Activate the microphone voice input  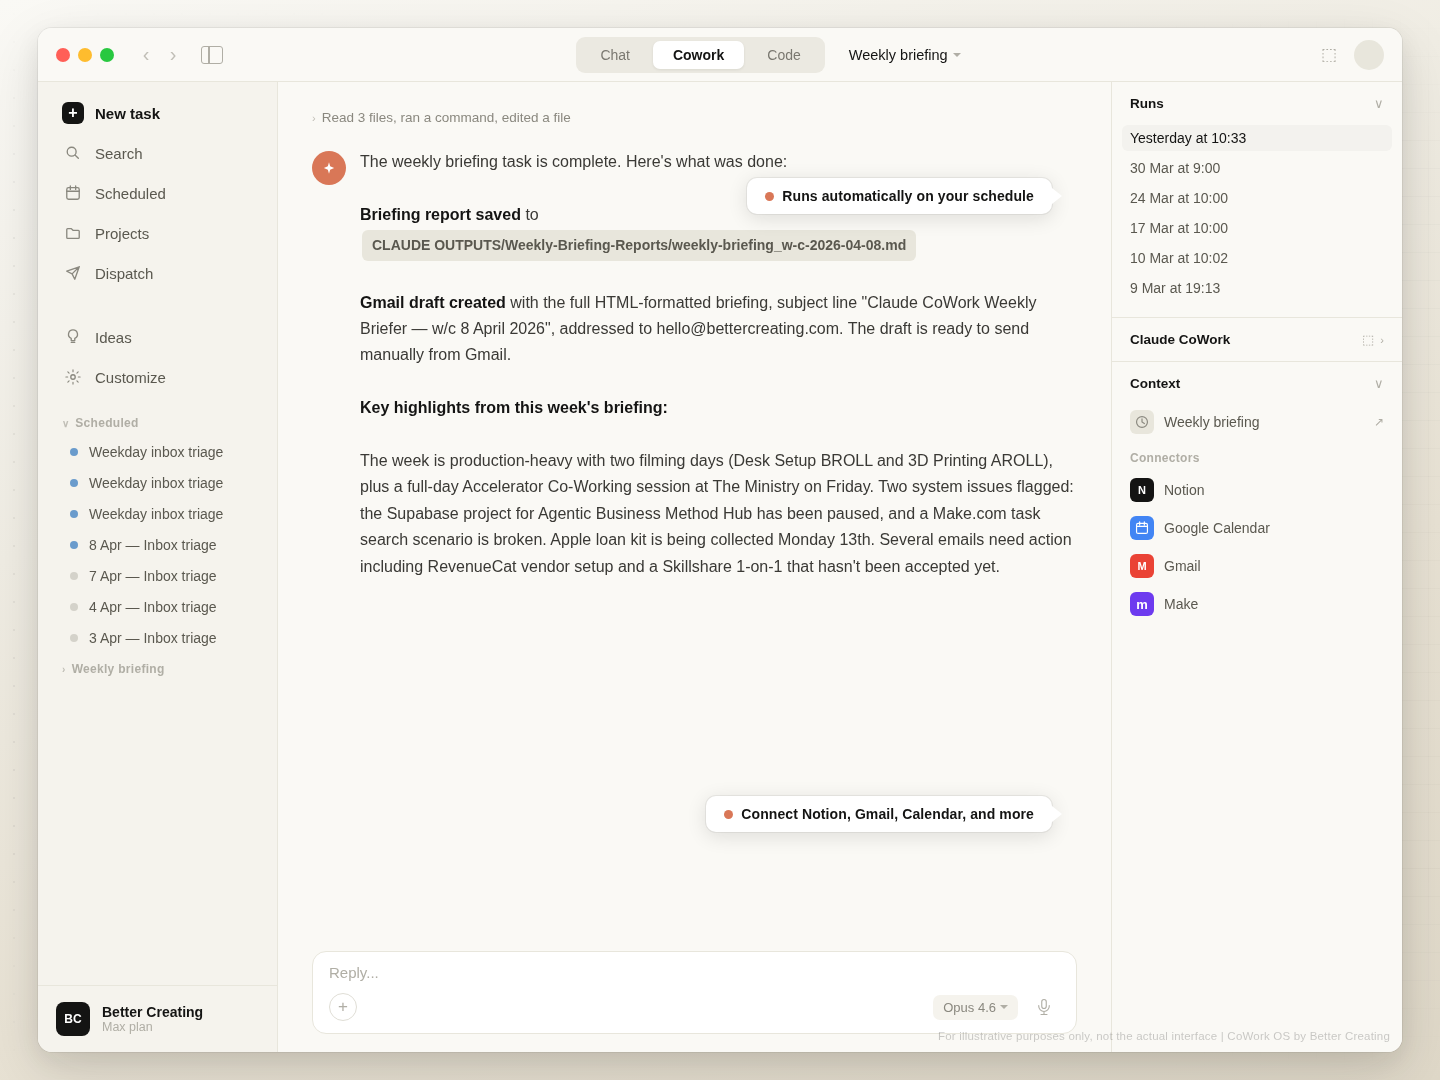pos(1044,1007)
